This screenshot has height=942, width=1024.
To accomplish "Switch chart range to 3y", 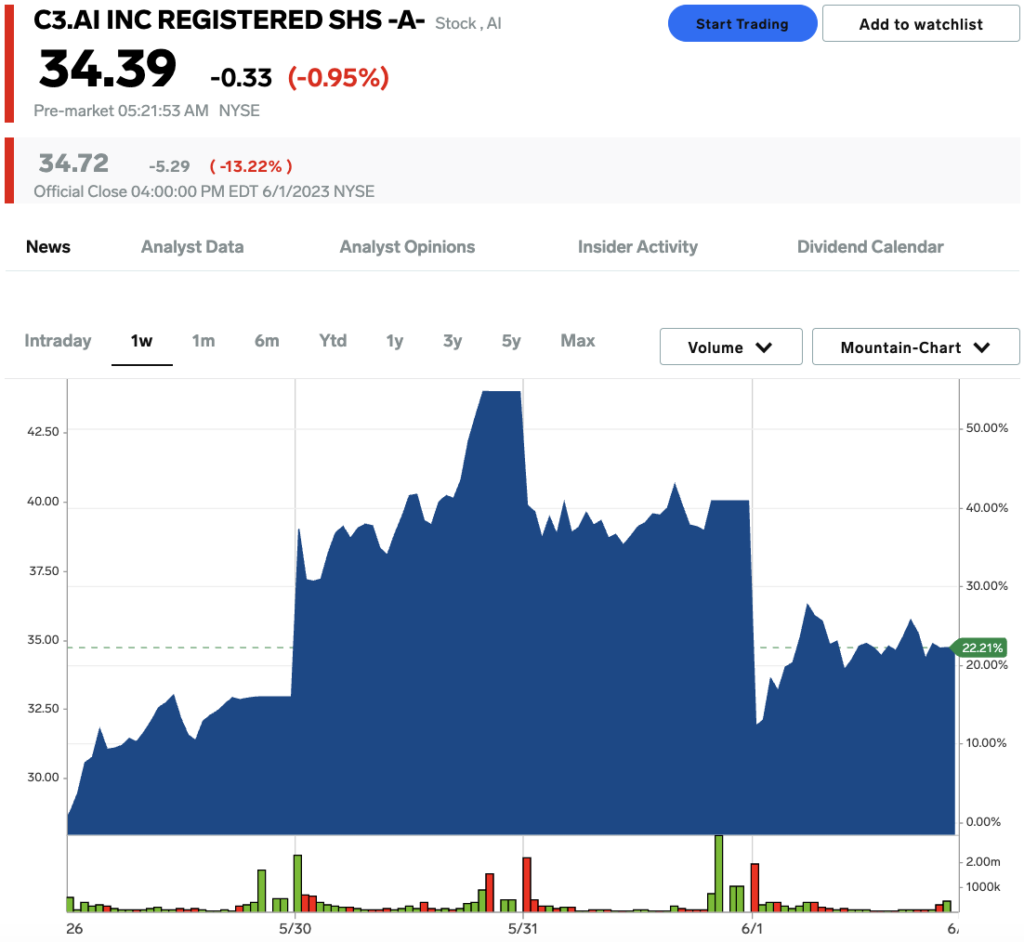I will click(453, 340).
